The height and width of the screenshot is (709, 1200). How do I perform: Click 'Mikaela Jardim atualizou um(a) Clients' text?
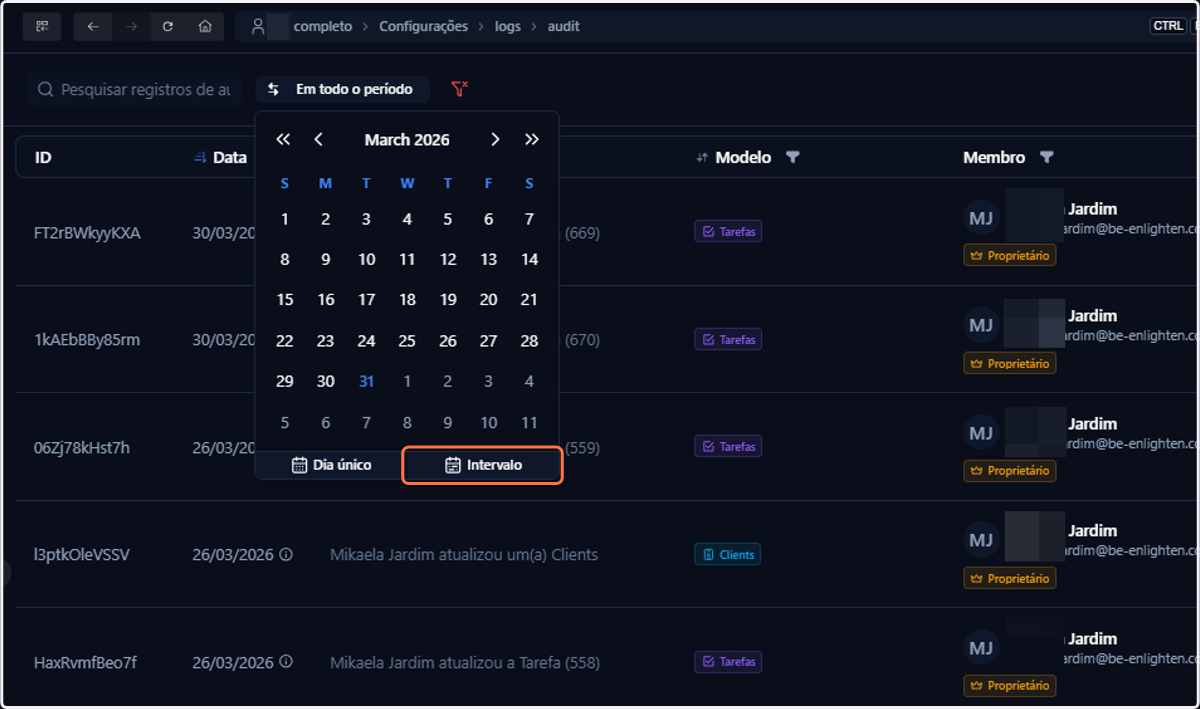tap(464, 554)
